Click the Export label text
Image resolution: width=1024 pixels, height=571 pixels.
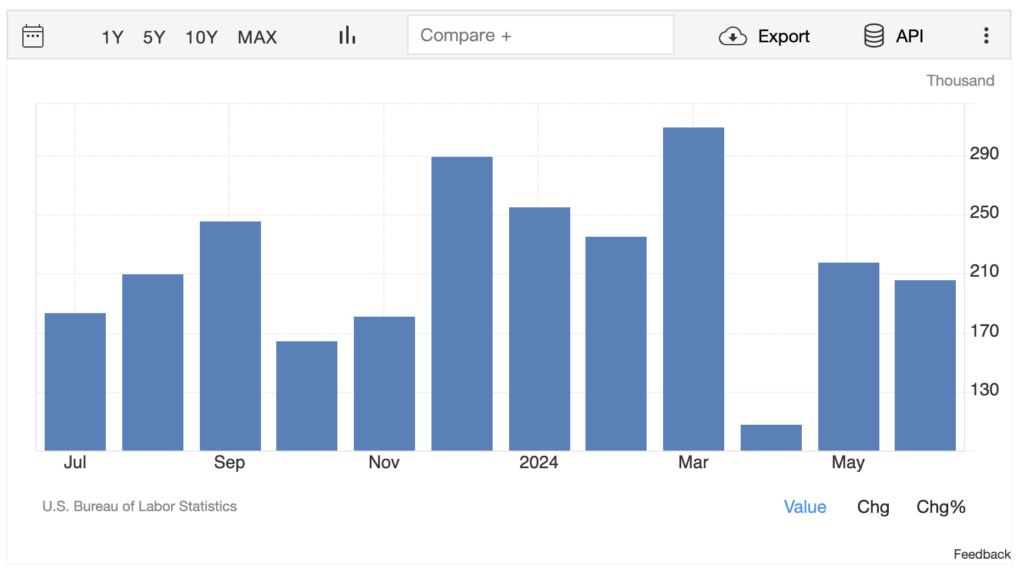click(x=783, y=36)
